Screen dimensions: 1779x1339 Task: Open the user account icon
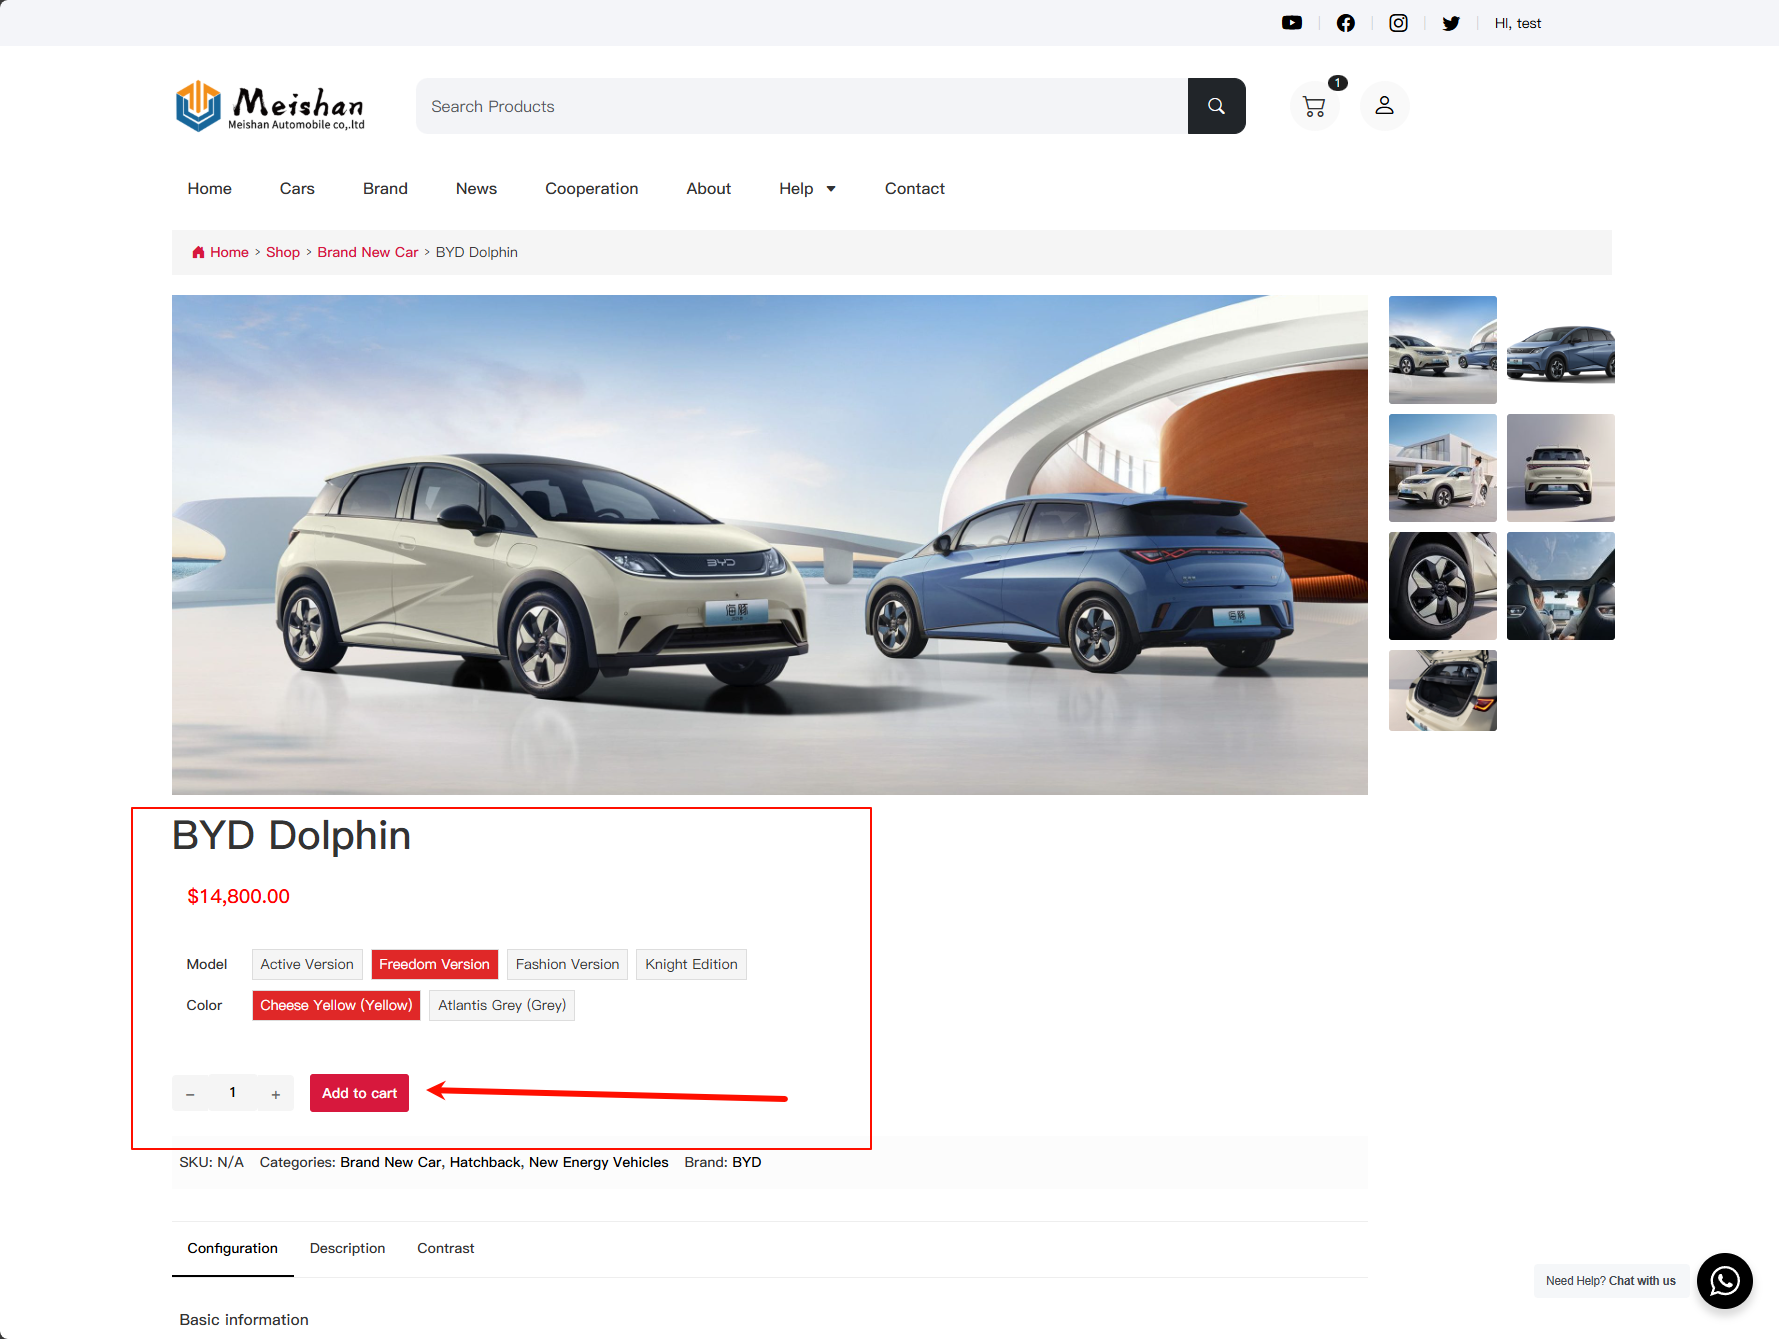pyautogui.click(x=1384, y=106)
